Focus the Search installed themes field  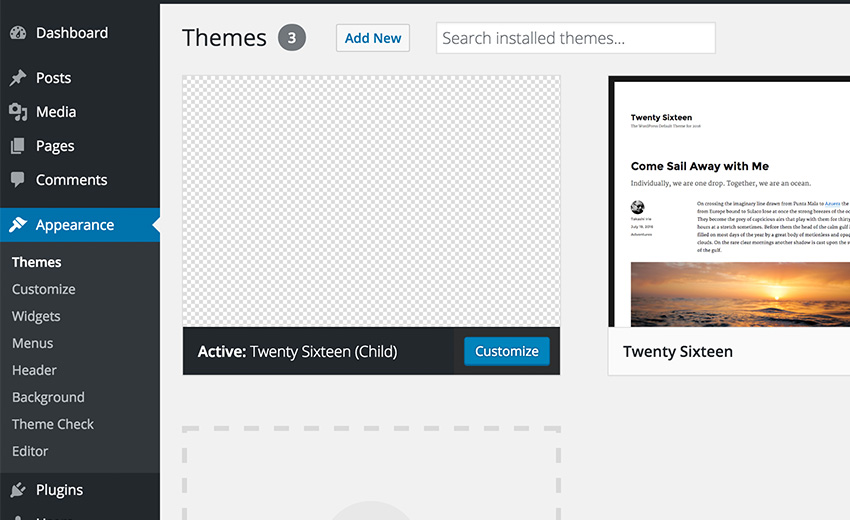point(575,38)
